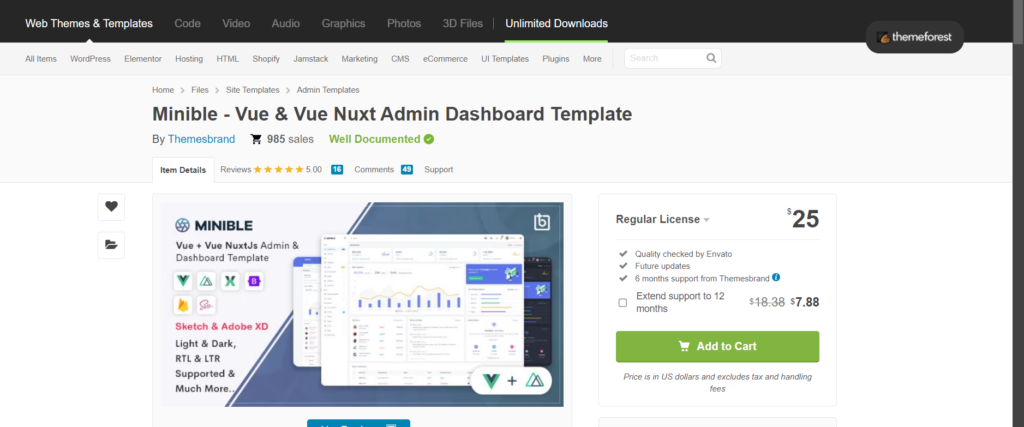Viewport: 1024px width, 427px height.
Task: Click the Minible product title heading
Action: click(392, 114)
